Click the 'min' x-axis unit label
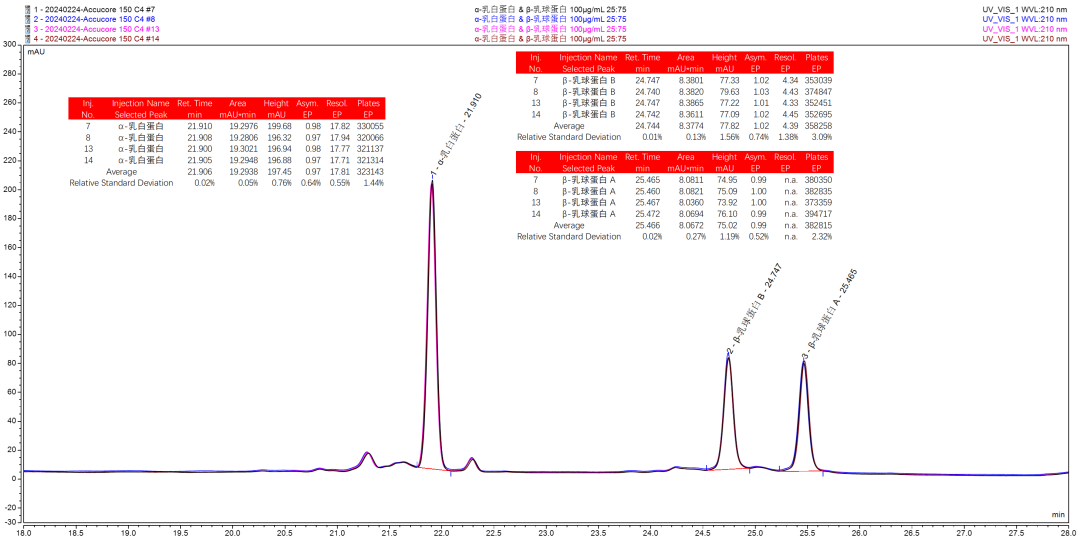The height and width of the screenshot is (542, 1080). click(x=1058, y=514)
